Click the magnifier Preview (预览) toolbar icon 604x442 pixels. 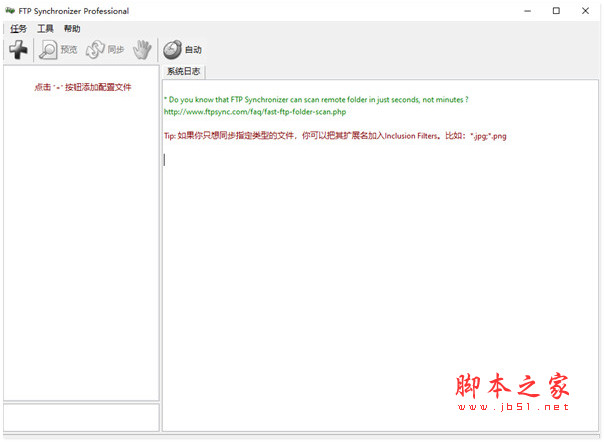coord(48,50)
